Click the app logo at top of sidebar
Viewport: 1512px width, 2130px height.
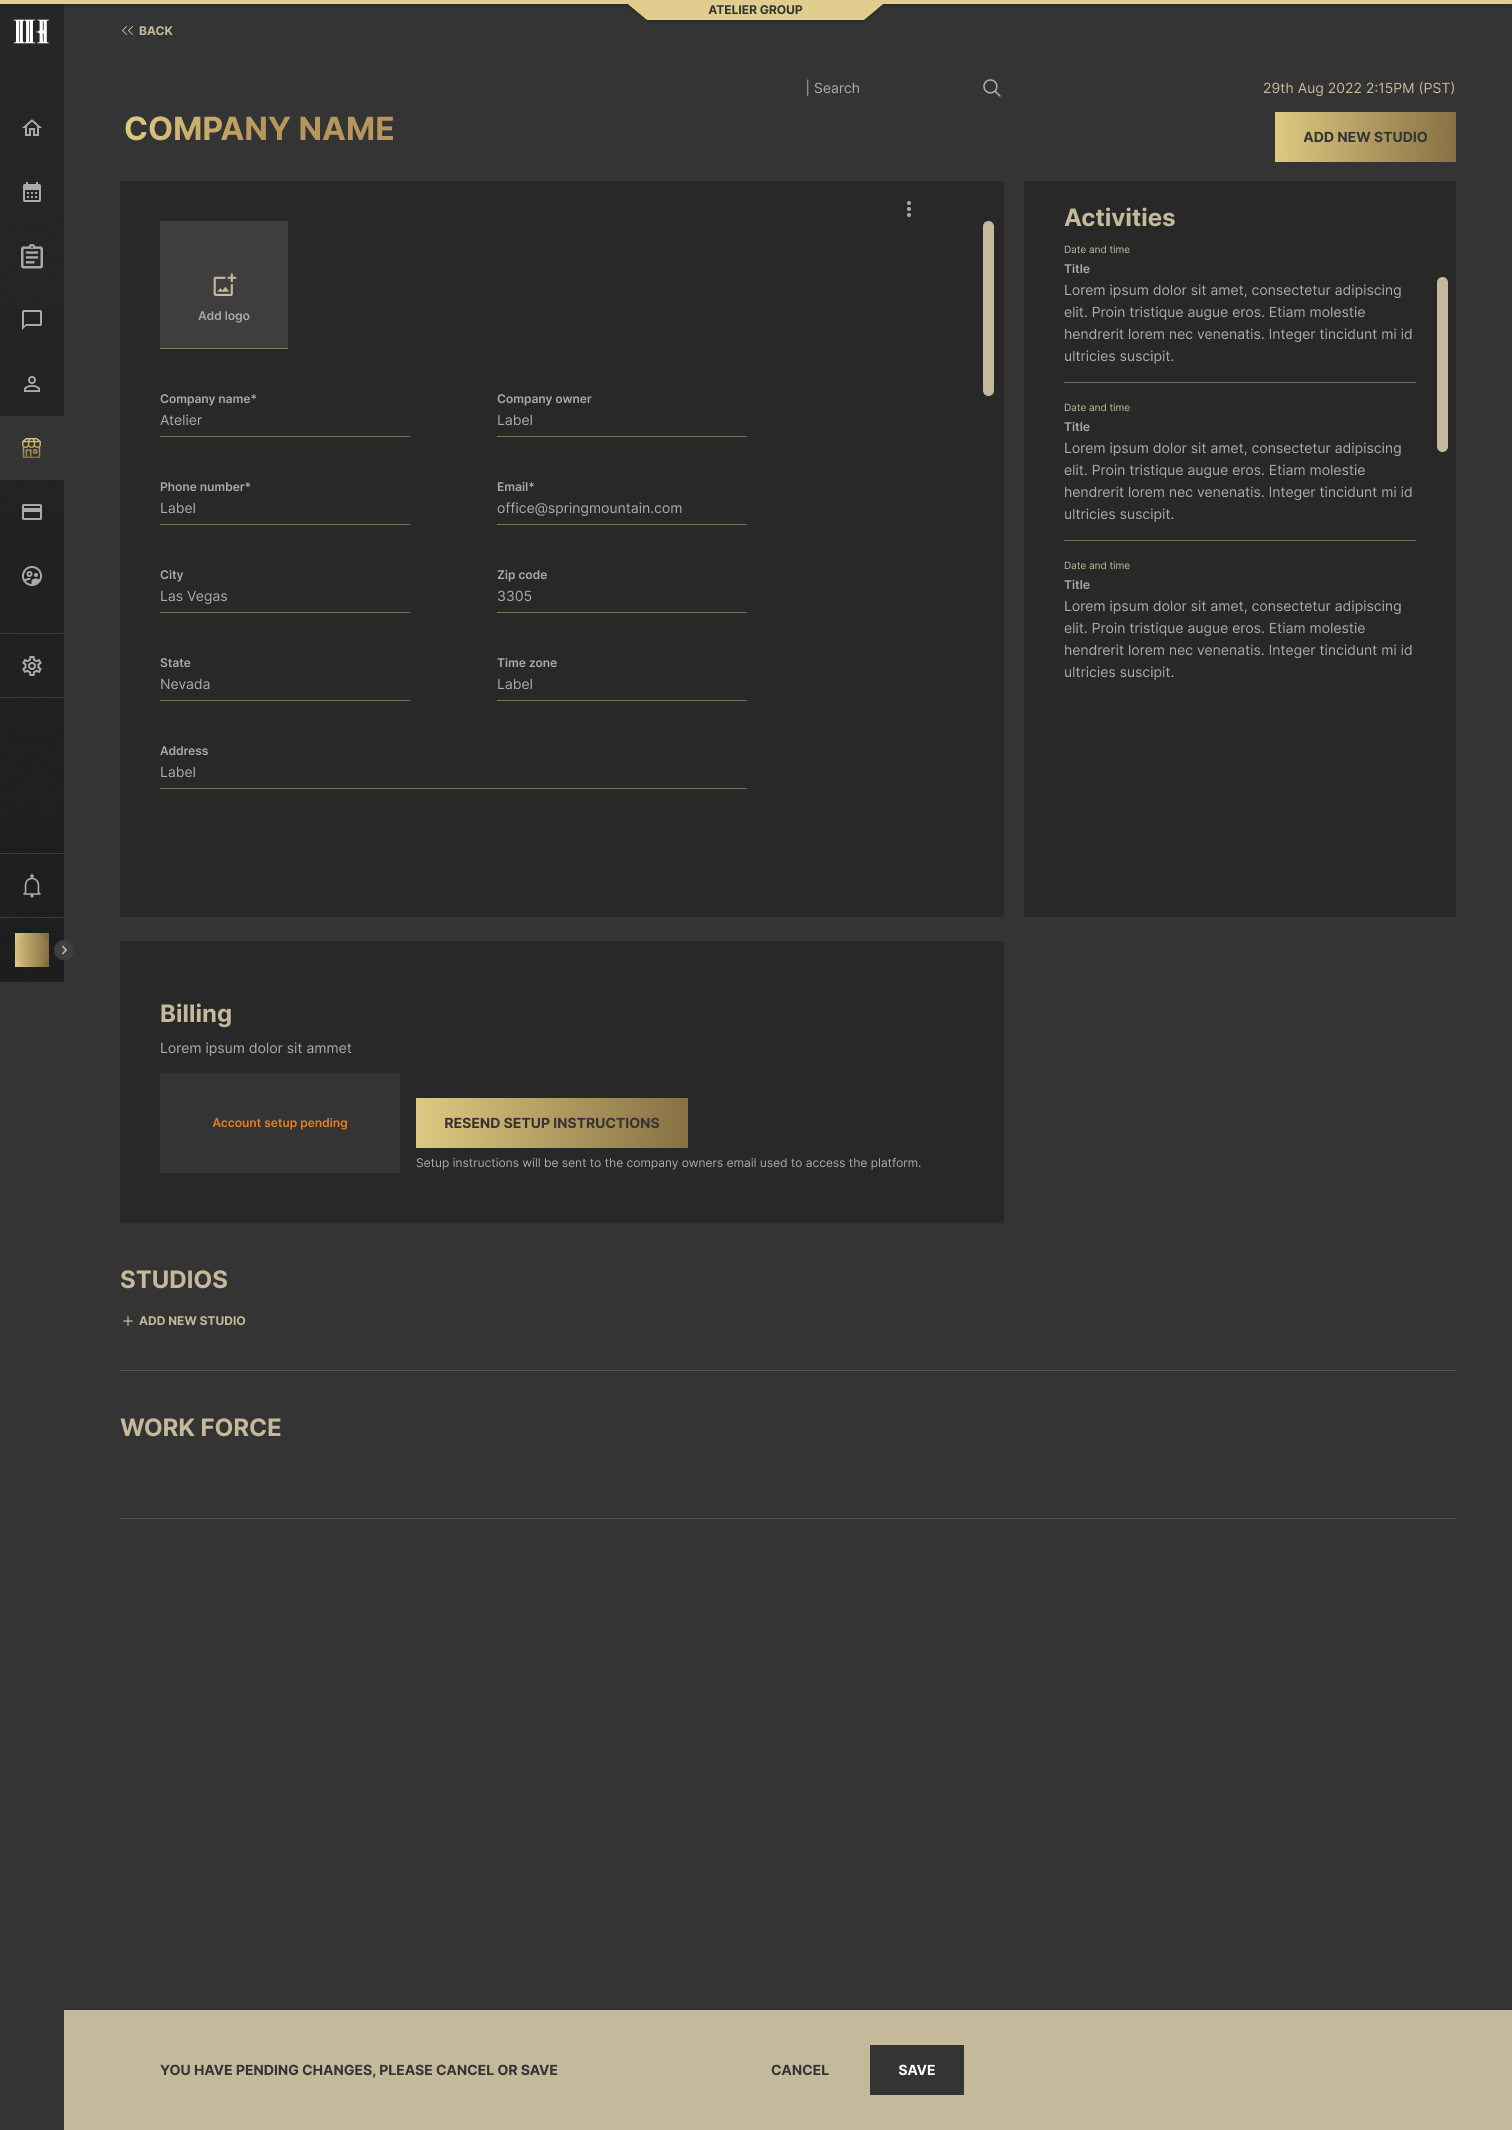32,31
